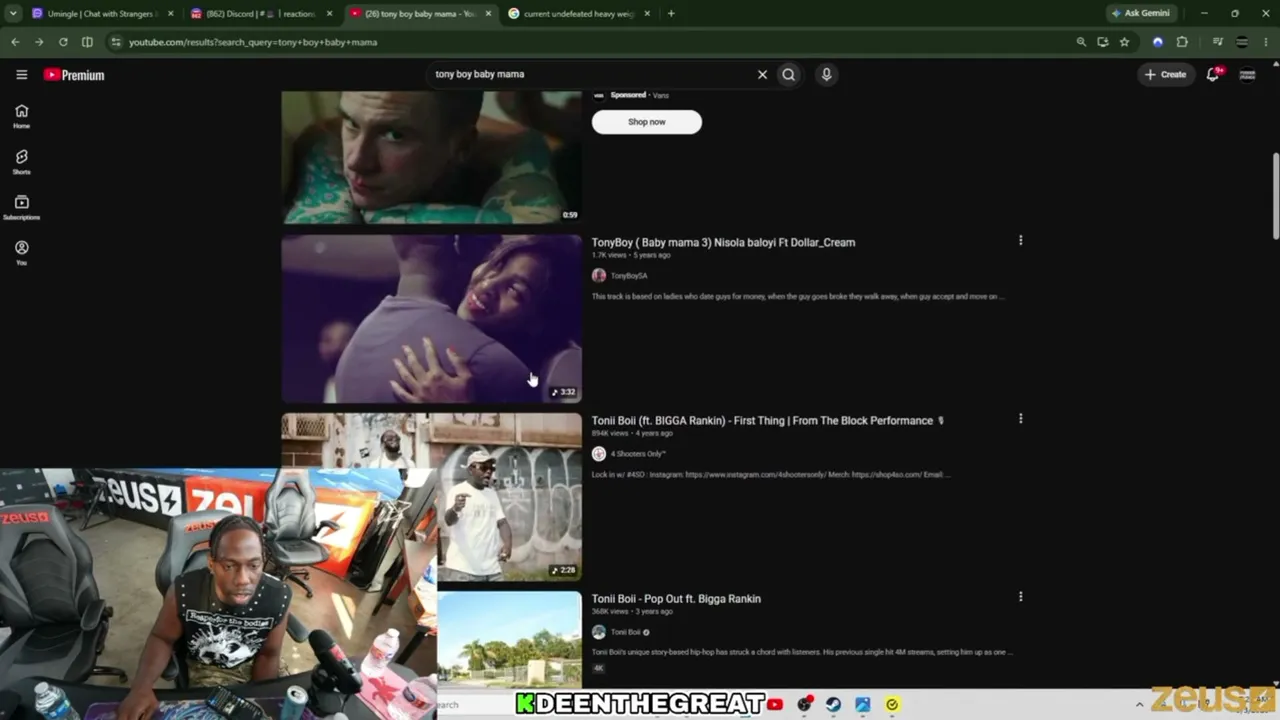This screenshot has height=720, width=1280.
Task: Open Shorts in the YouTube sidebar
Action: tap(21, 162)
